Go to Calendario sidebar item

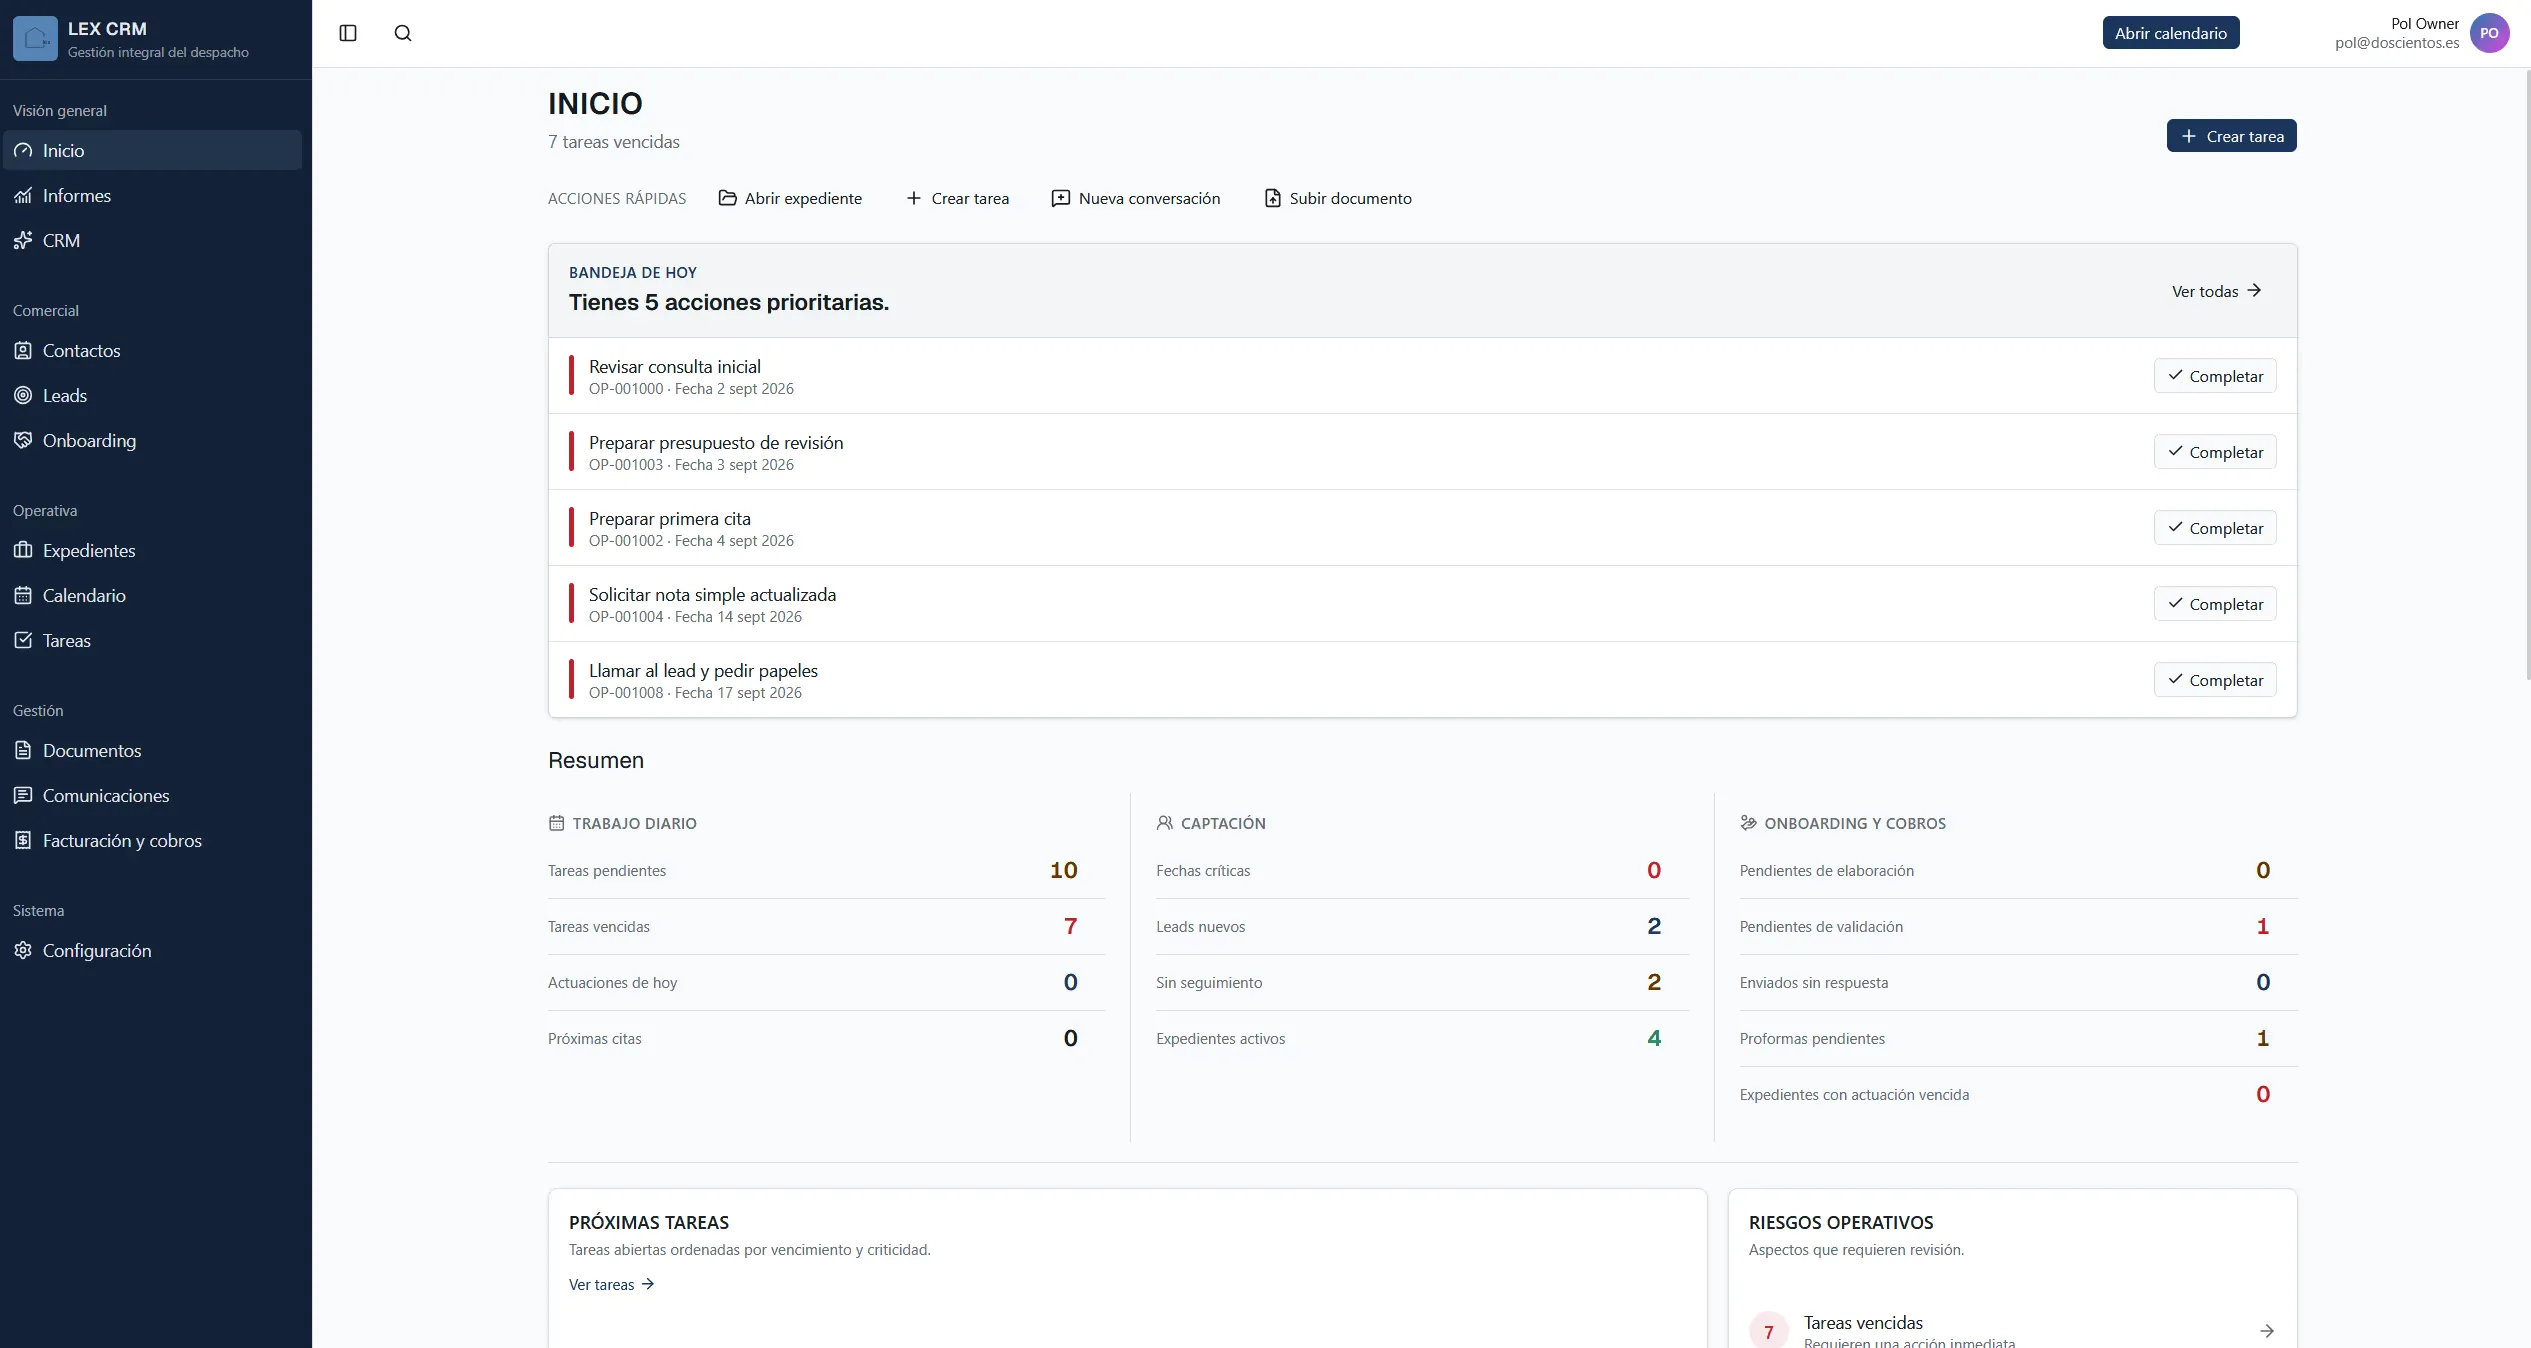click(x=152, y=595)
